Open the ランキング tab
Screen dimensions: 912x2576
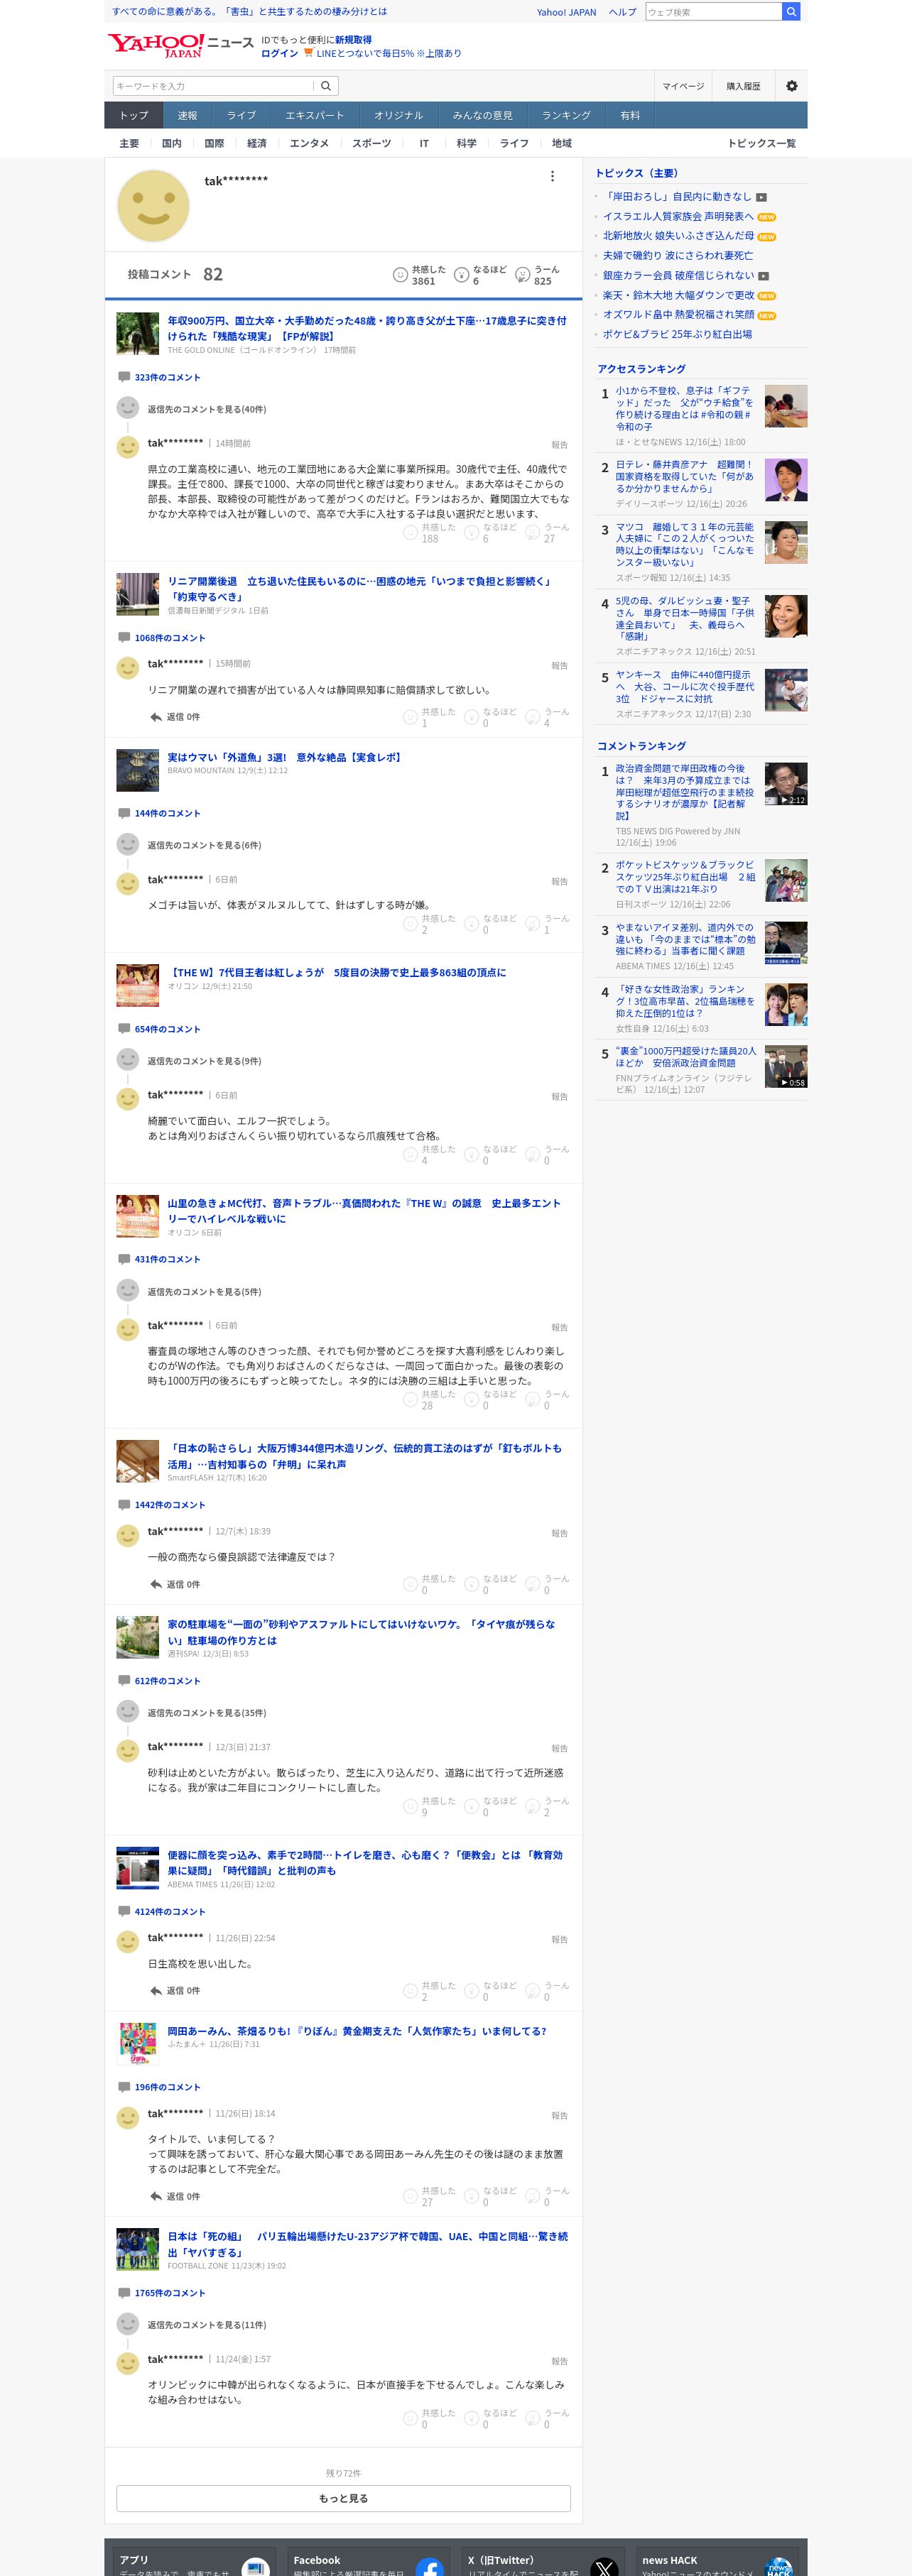[566, 115]
